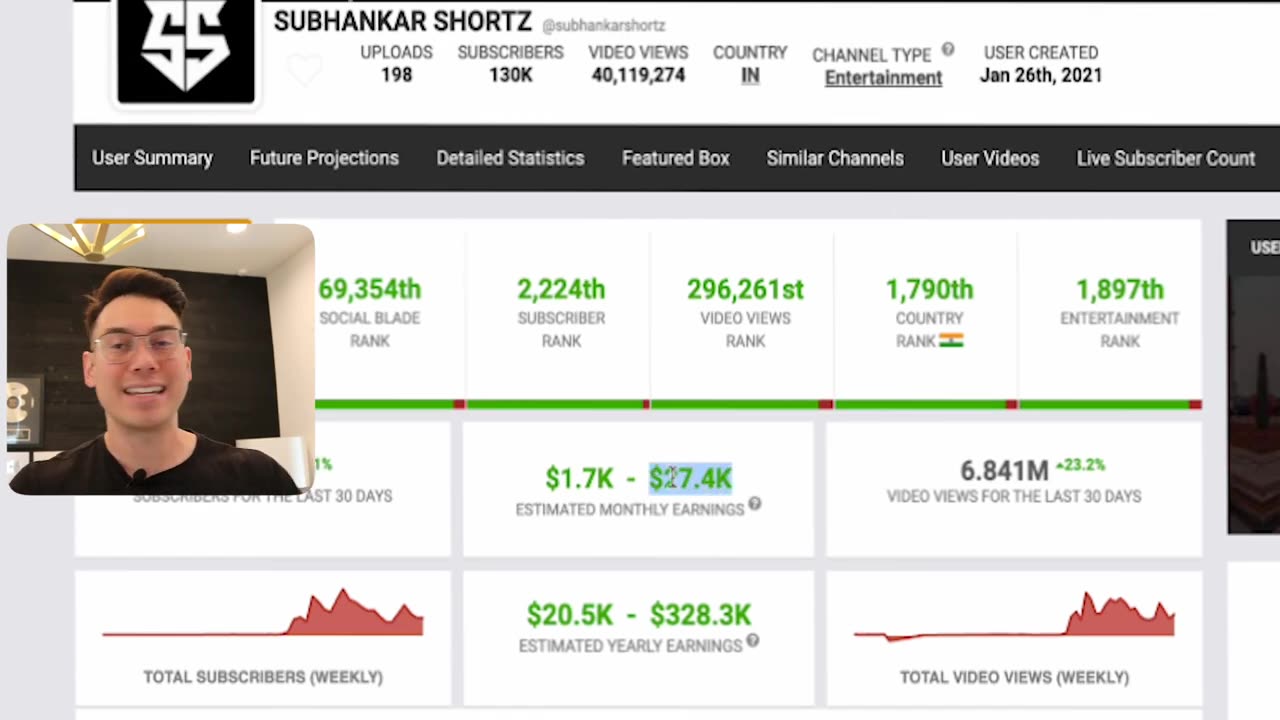Screen dimensions: 1280x720
Task: Open the User Videos tab
Action: pos(990,158)
